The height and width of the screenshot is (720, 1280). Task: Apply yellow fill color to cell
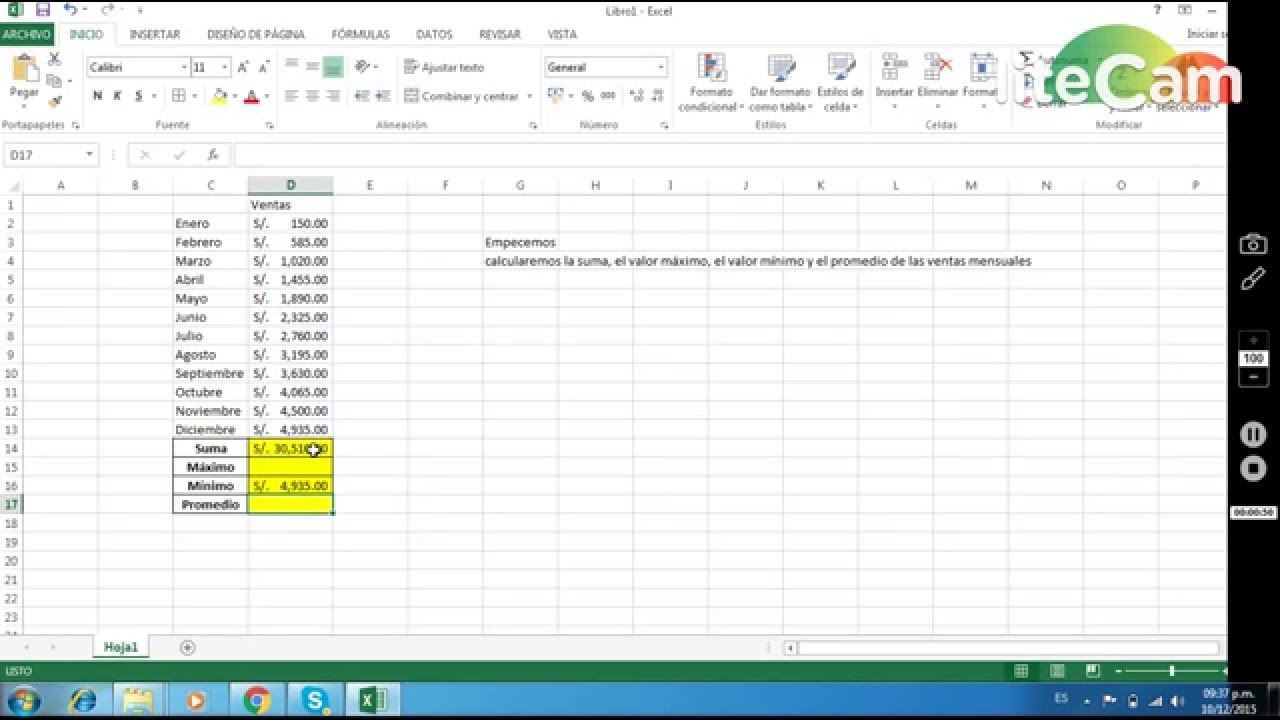220,96
